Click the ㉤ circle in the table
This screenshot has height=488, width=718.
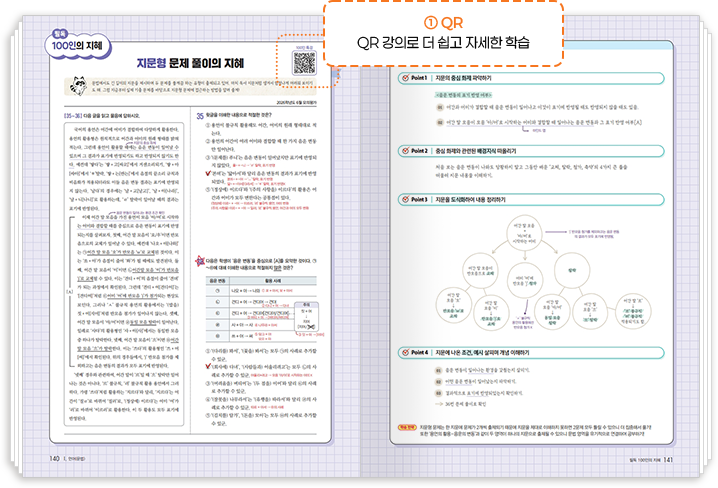[218, 336]
